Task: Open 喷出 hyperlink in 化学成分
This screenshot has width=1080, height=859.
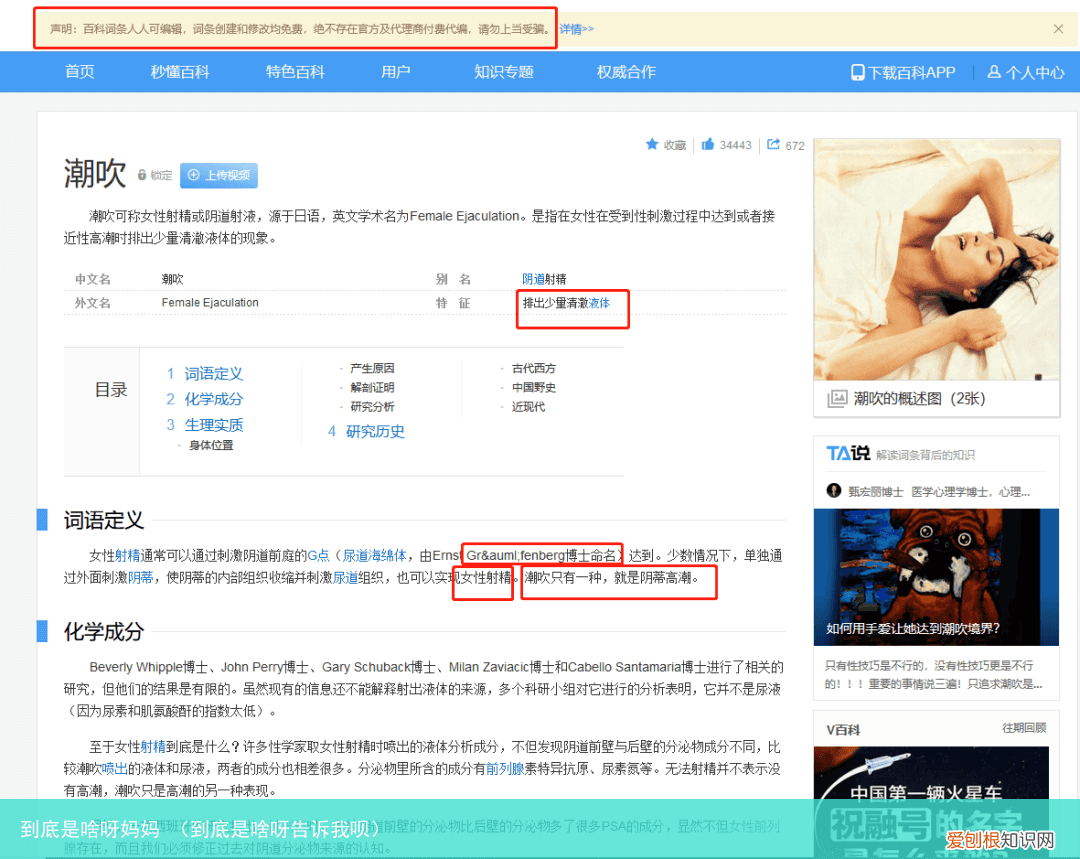Action: (x=114, y=768)
